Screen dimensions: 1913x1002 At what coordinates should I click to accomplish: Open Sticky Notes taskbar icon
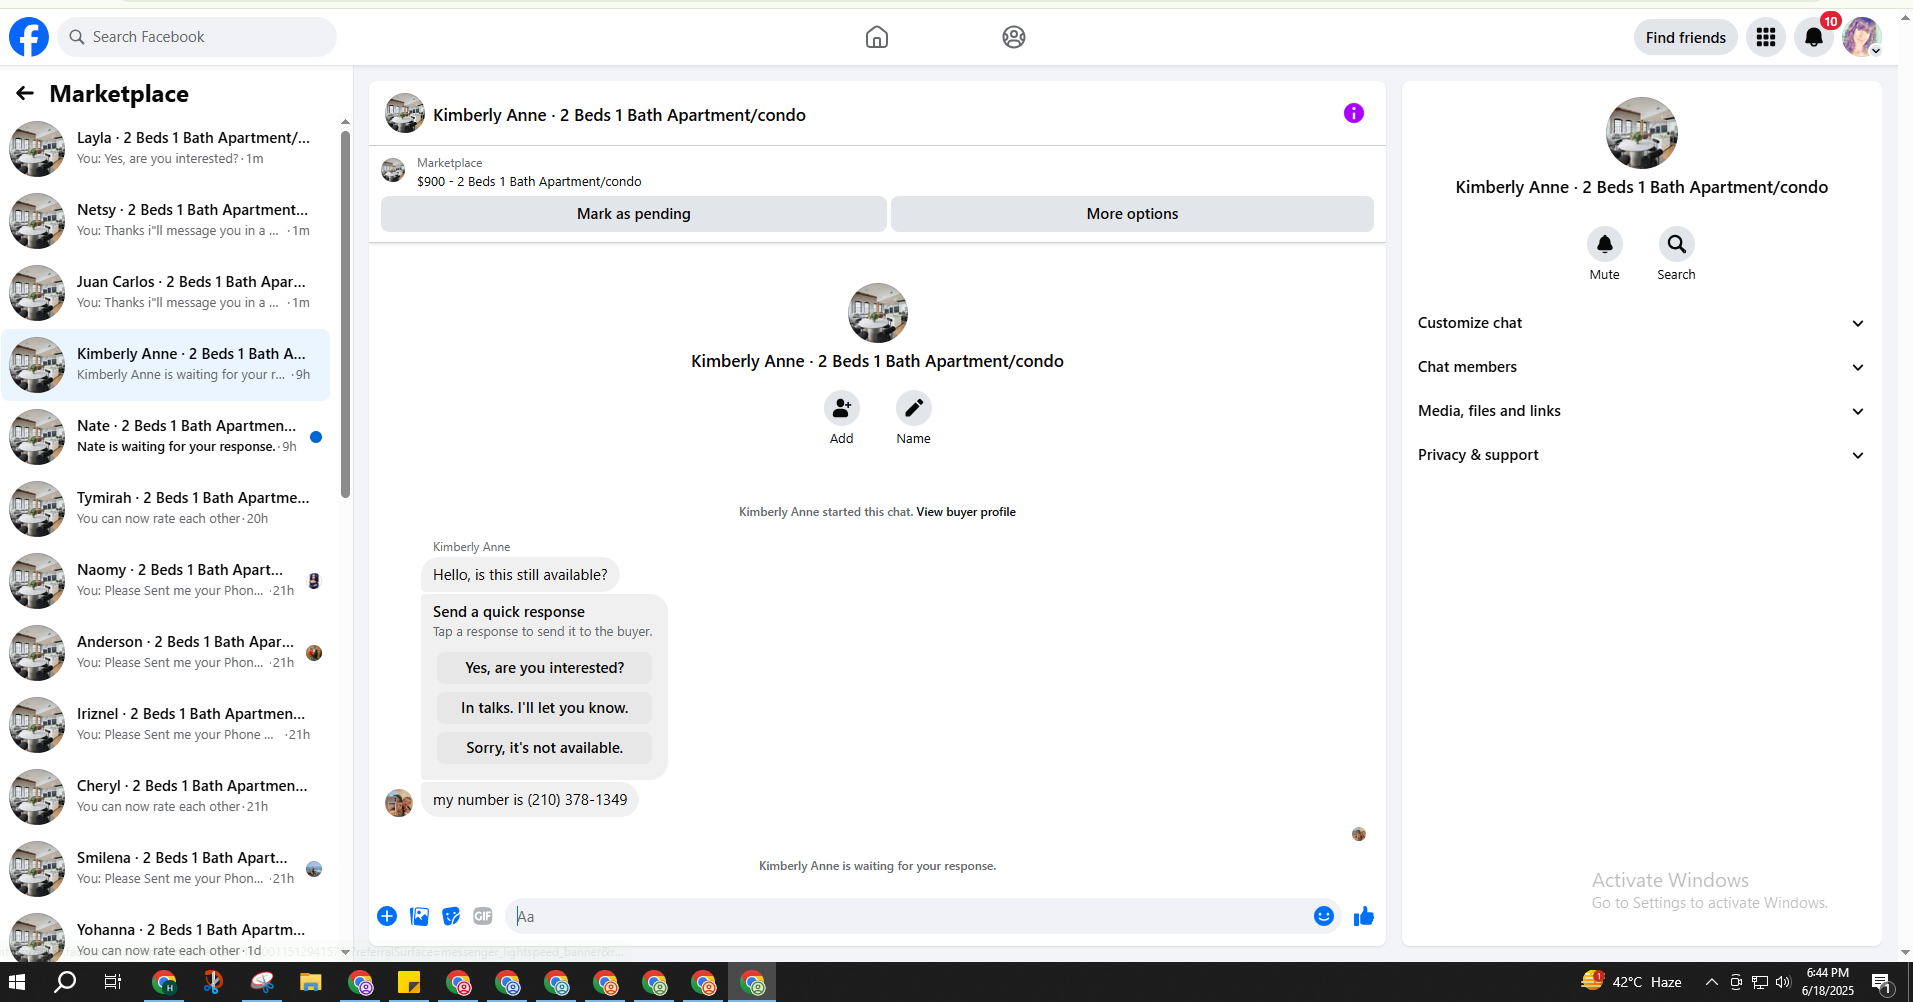(x=409, y=982)
